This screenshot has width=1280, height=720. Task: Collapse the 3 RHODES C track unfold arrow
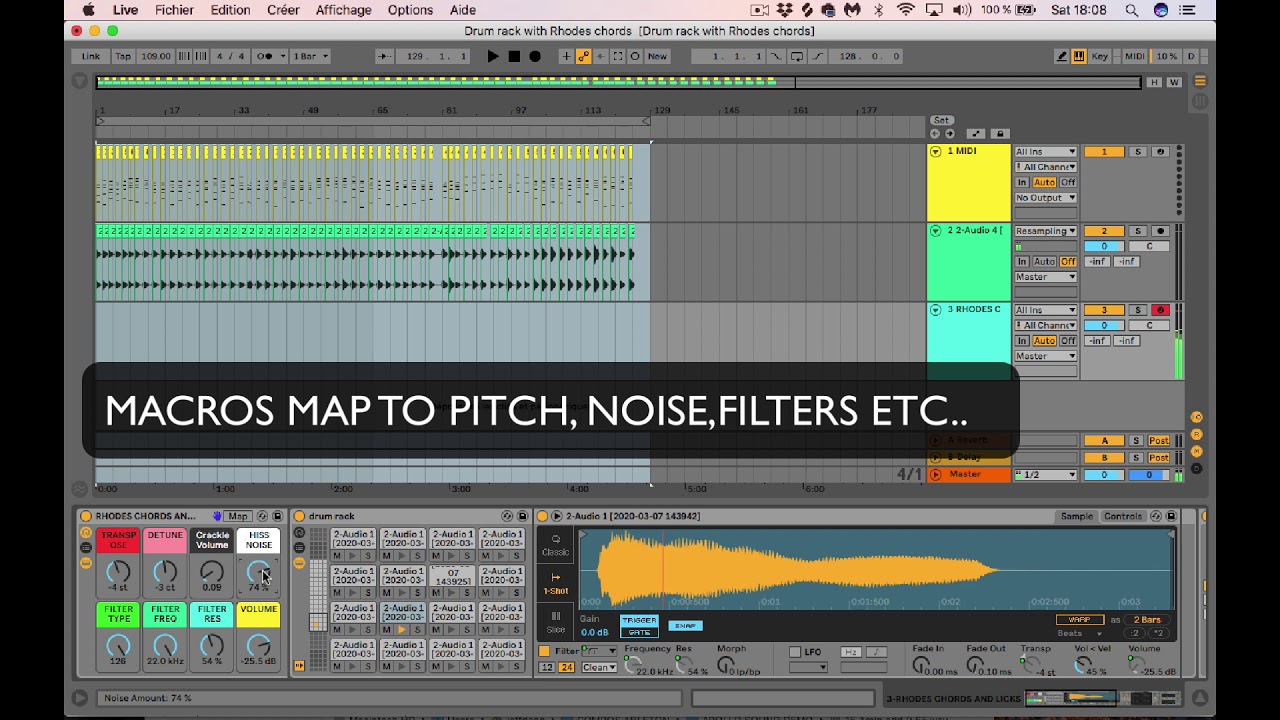[936, 310]
